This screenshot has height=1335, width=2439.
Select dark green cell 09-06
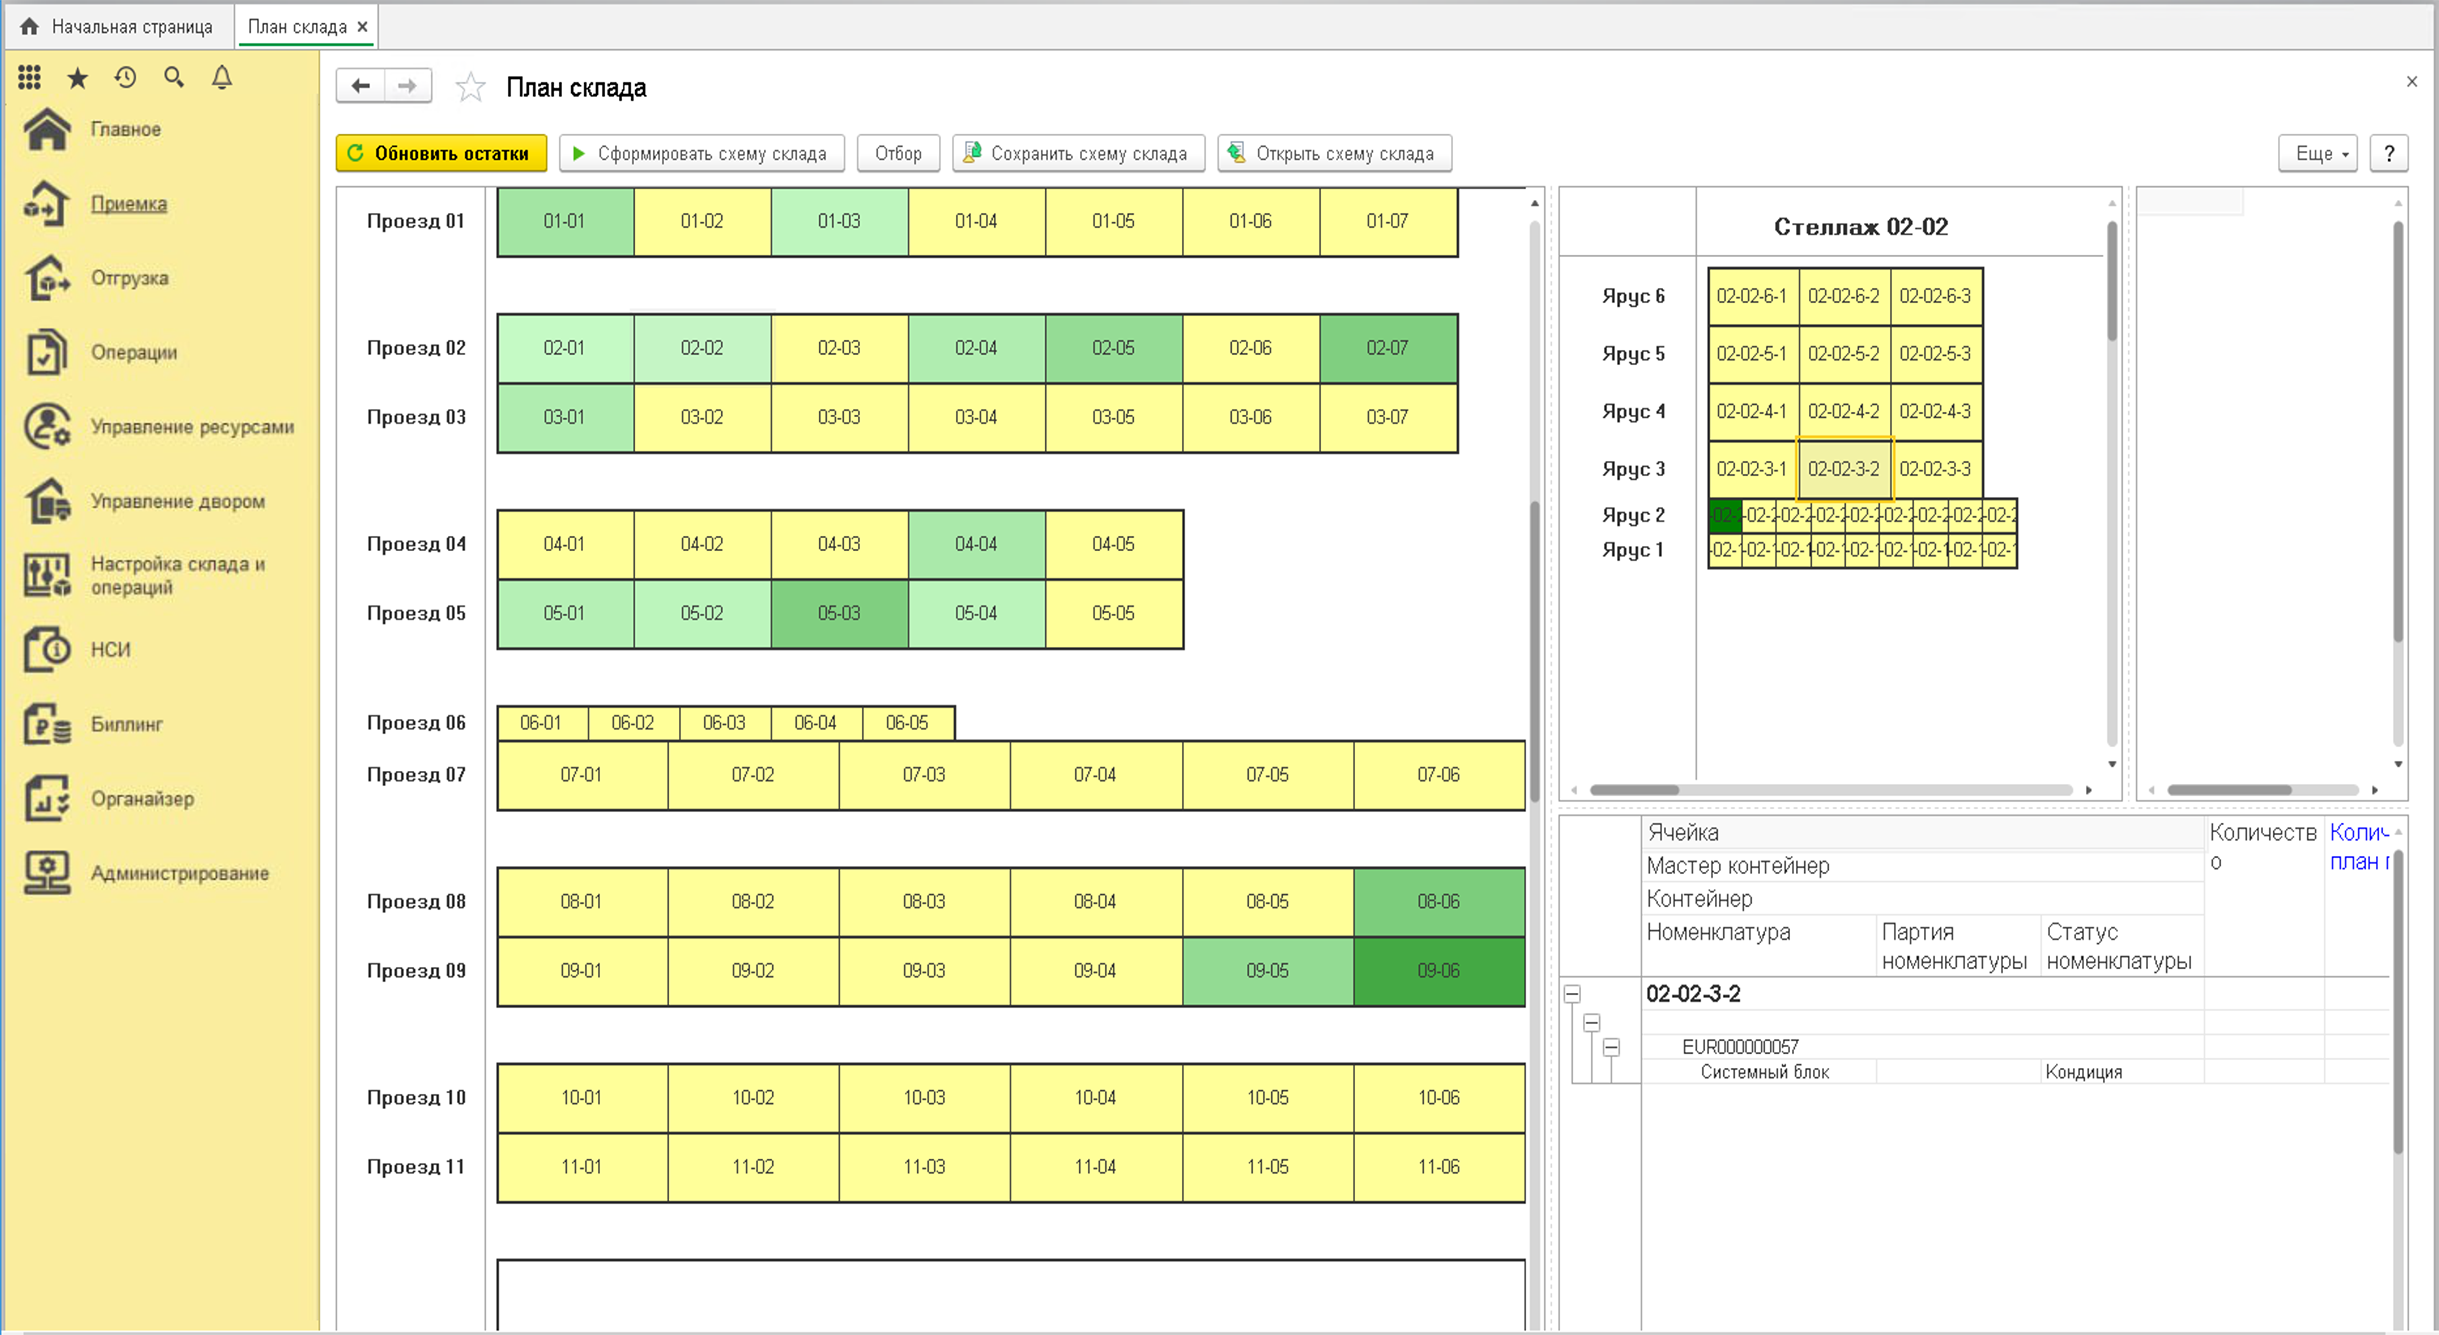pos(1438,970)
